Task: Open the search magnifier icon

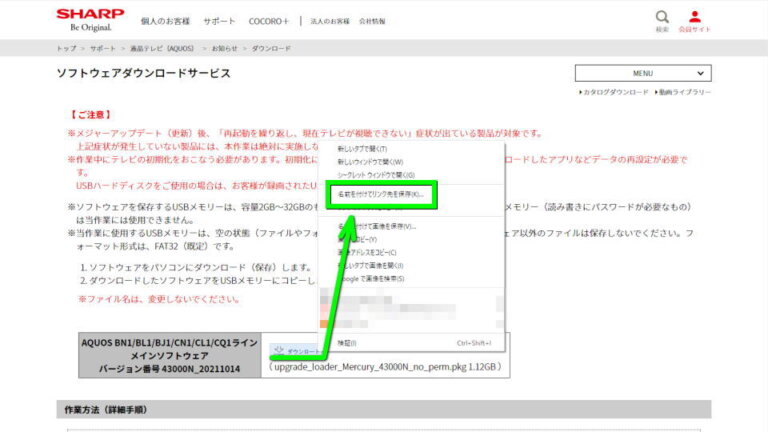Action: (662, 17)
